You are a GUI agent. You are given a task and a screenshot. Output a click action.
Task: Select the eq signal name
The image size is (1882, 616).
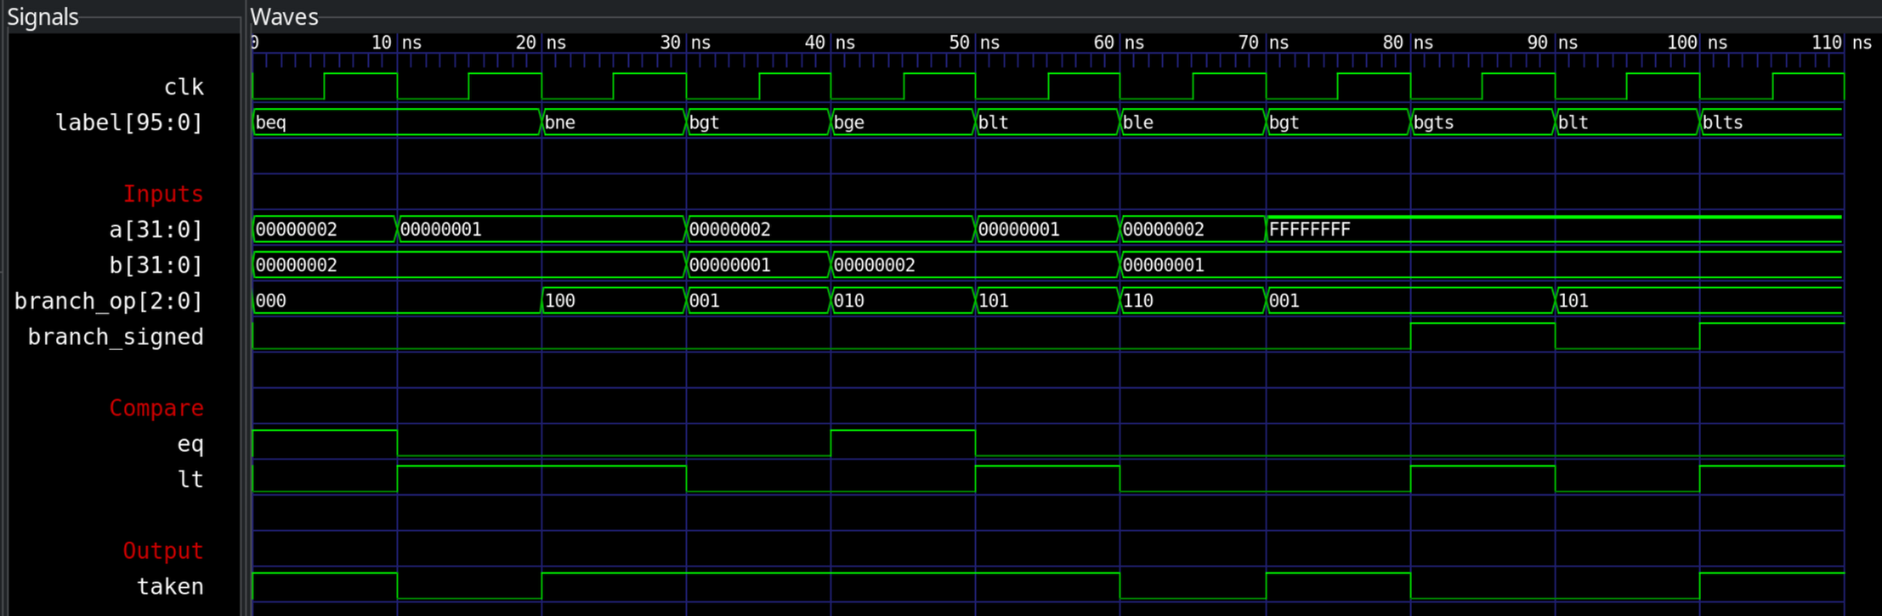190,444
